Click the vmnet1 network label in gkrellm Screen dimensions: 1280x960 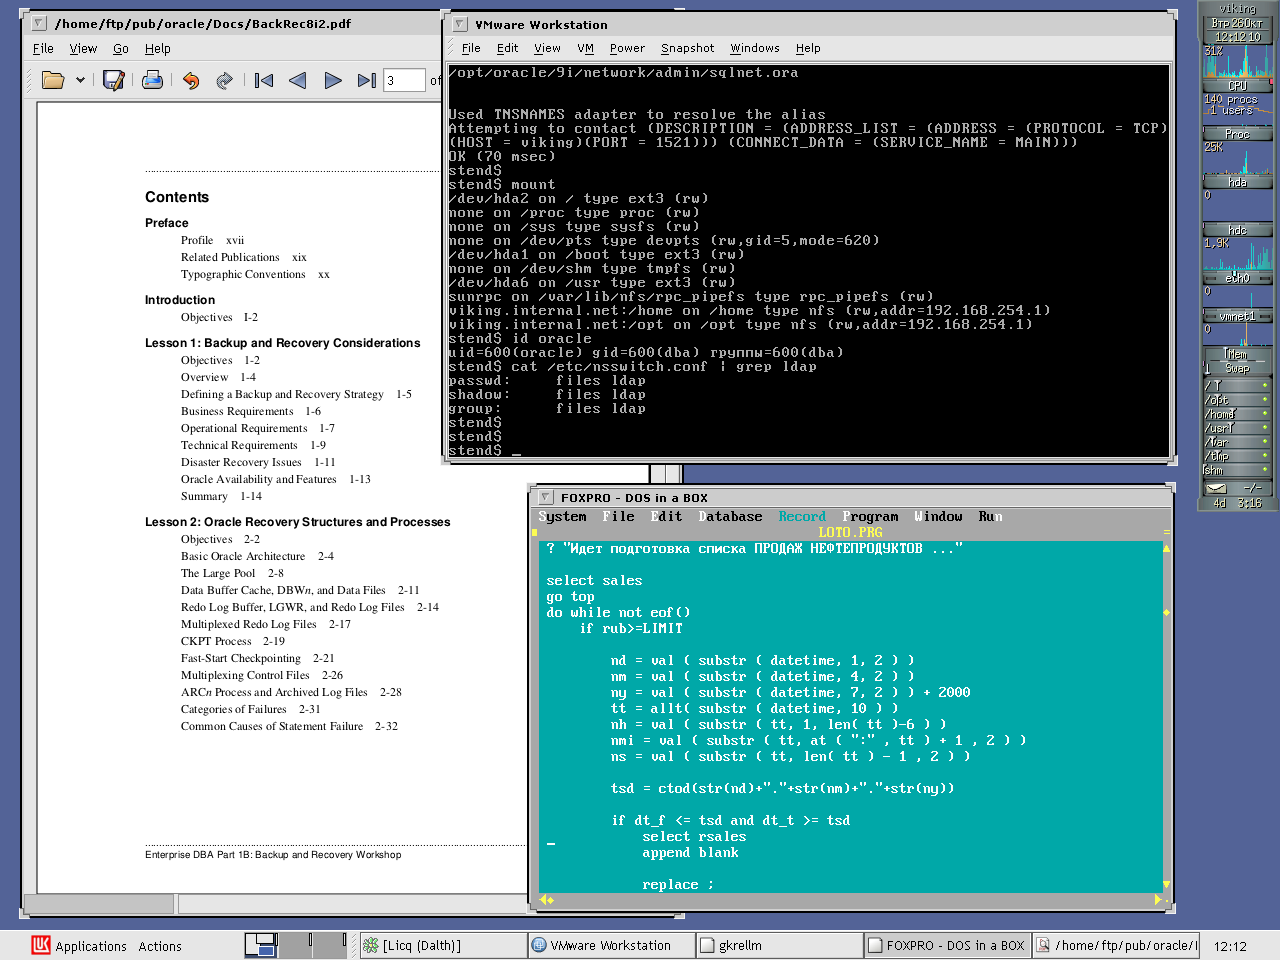(1237, 316)
